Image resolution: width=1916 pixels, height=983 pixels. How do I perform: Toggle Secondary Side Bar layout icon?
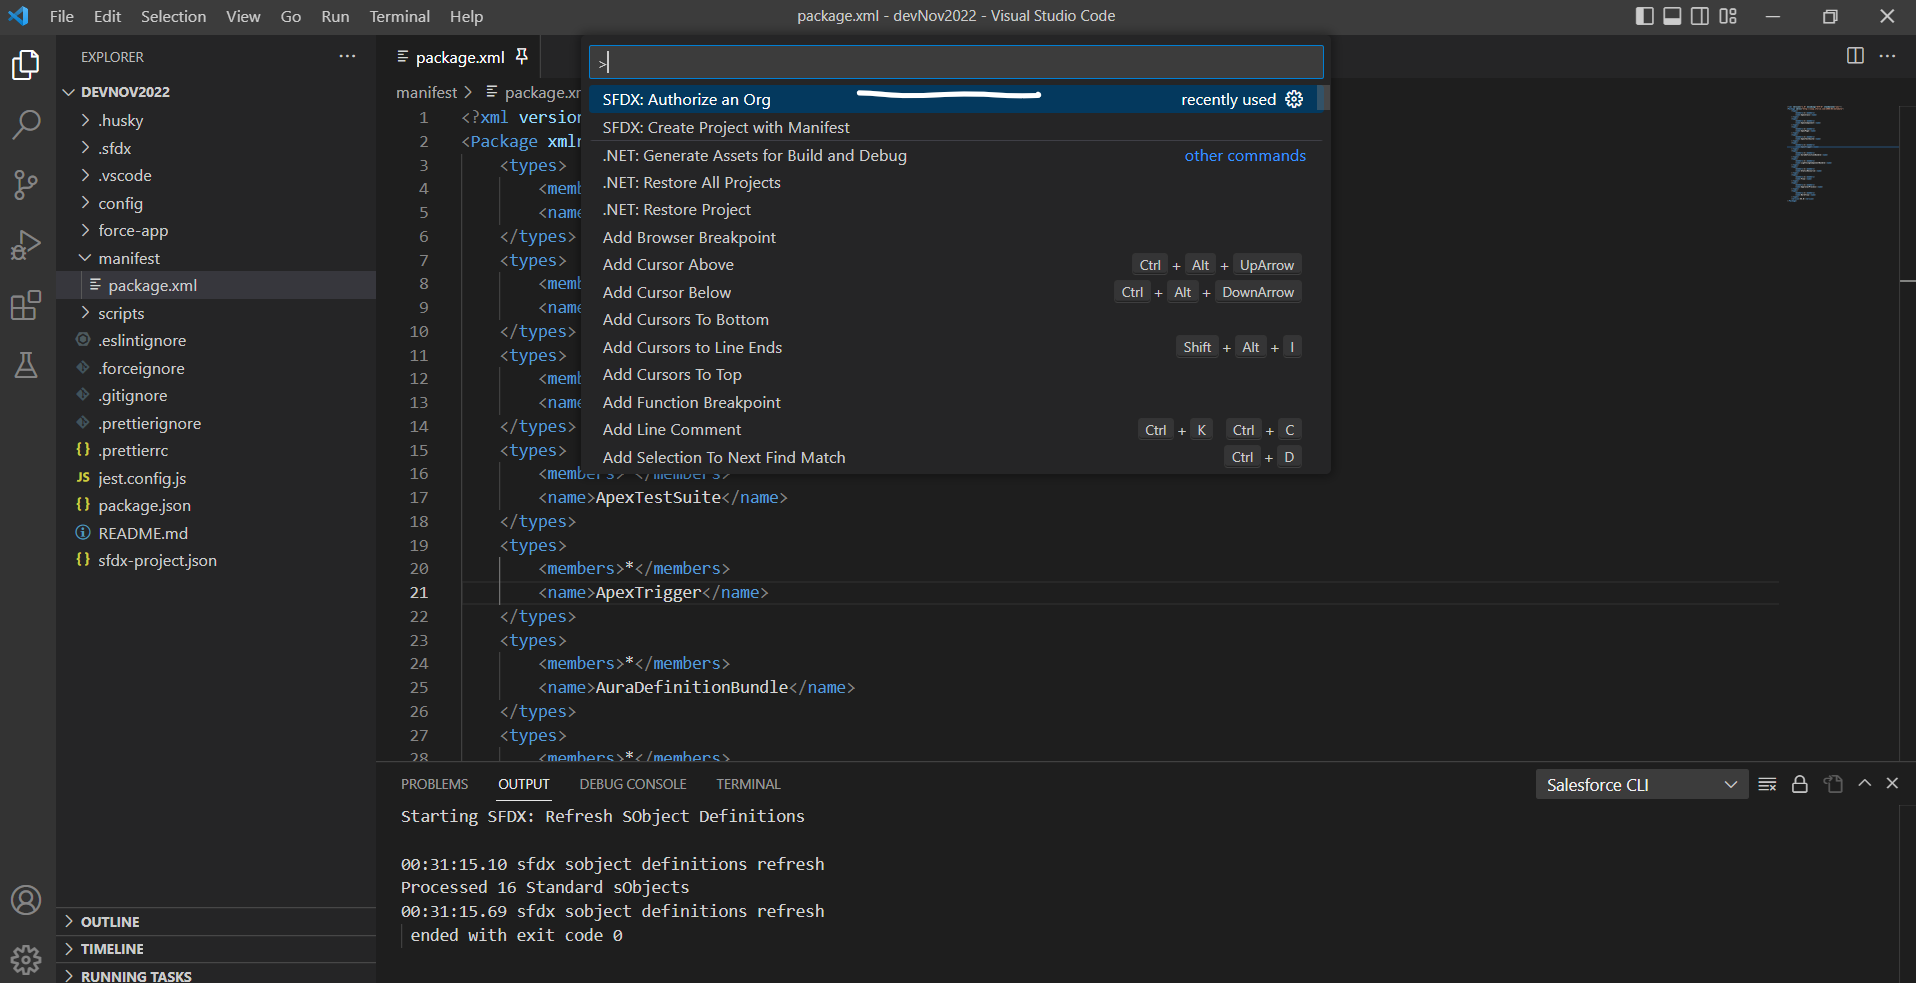(1700, 16)
